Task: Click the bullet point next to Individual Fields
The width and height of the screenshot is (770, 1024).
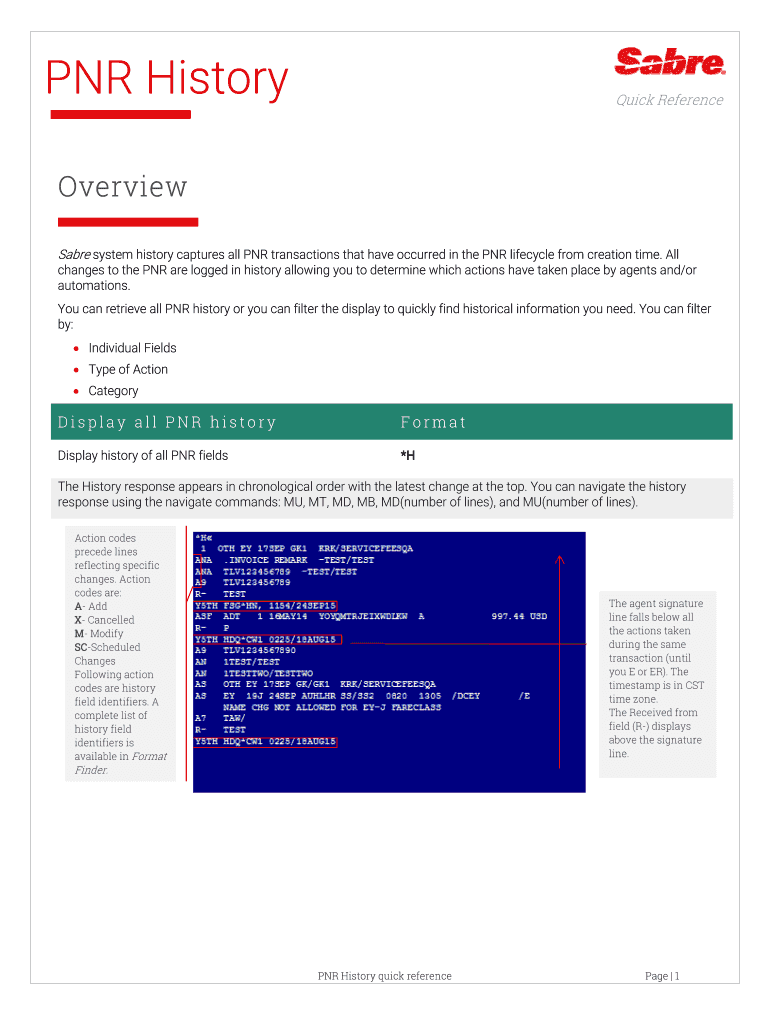Action: coord(75,349)
